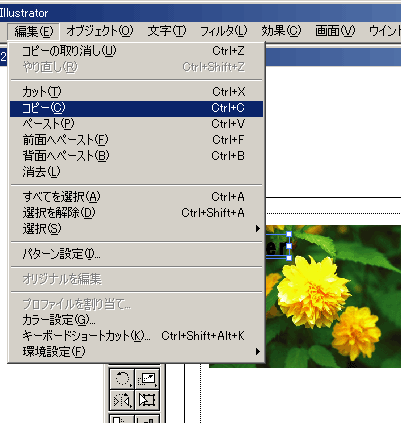Open the フィルタ(L) menu

pos(223,31)
